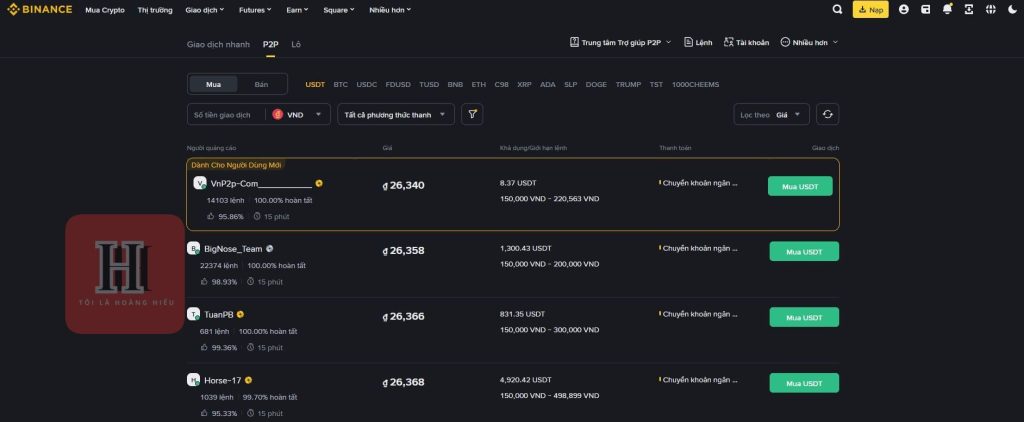1024x422 pixels.
Task: Expand the P2P bar Nhiều hơn dropdown
Action: [x=809, y=42]
